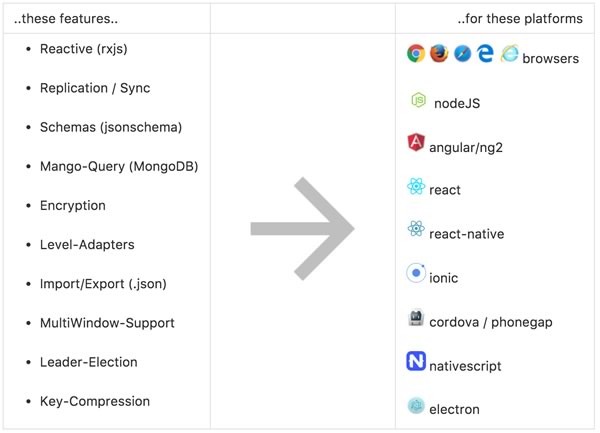Screen dimensions: 600x433
Task: Click the "..for these platforms" header
Action: pyautogui.click(x=519, y=19)
